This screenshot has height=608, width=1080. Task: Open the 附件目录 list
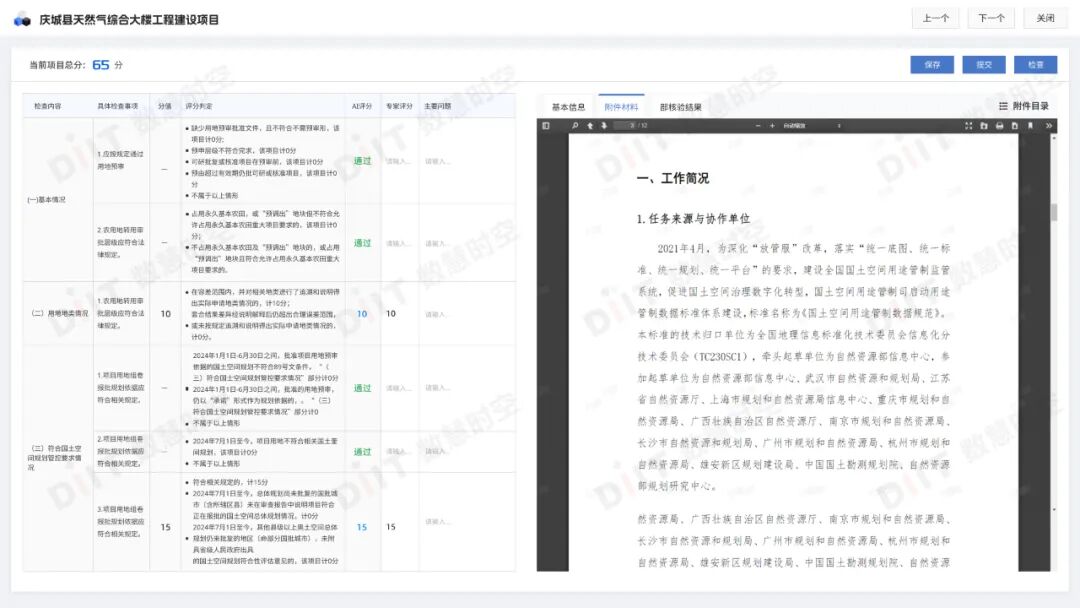click(1024, 106)
